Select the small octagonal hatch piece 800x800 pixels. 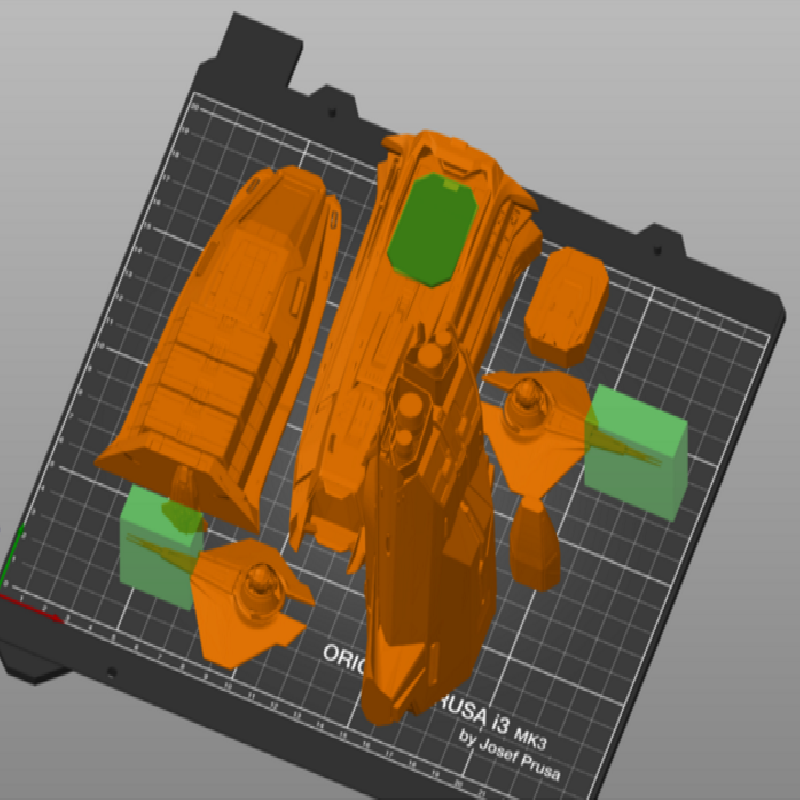tap(566, 306)
